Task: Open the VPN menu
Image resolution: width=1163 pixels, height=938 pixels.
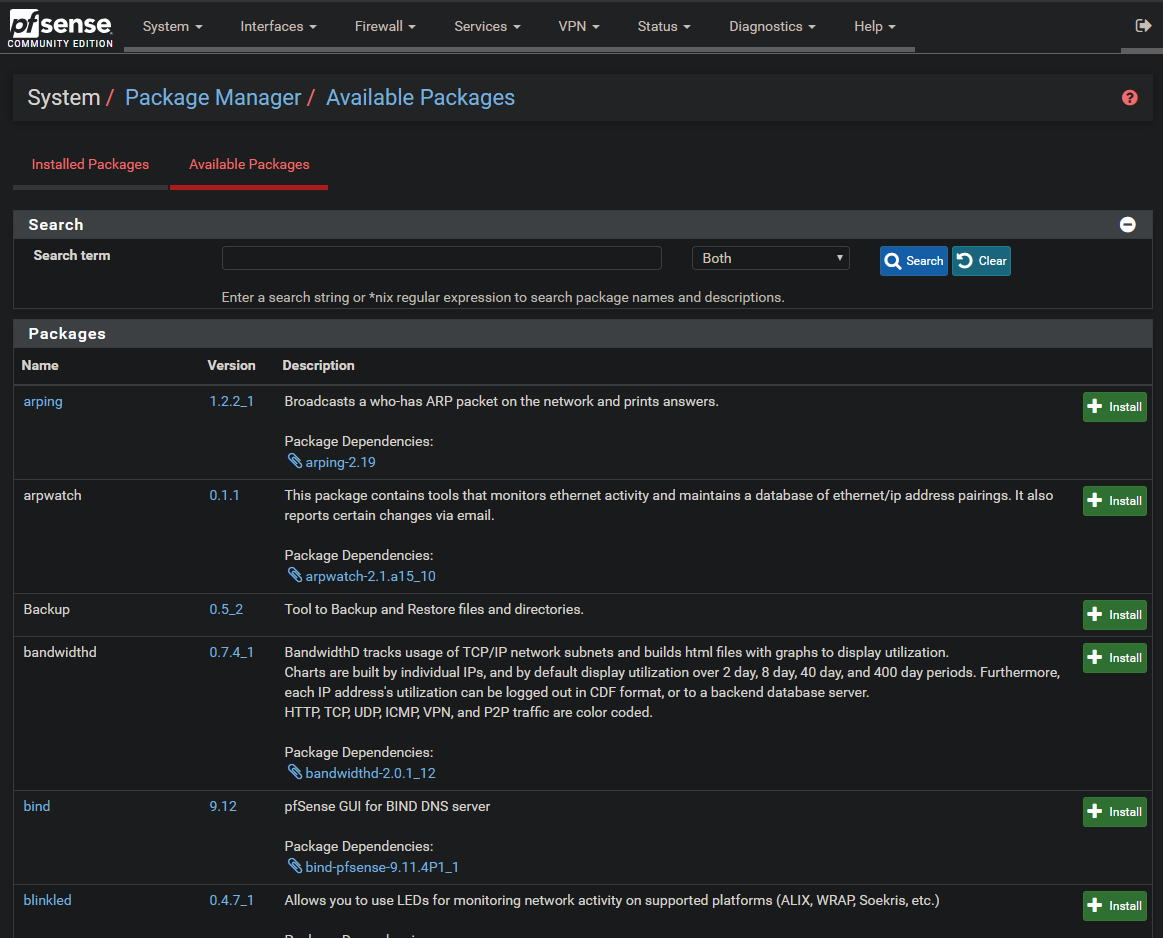Action: (579, 26)
